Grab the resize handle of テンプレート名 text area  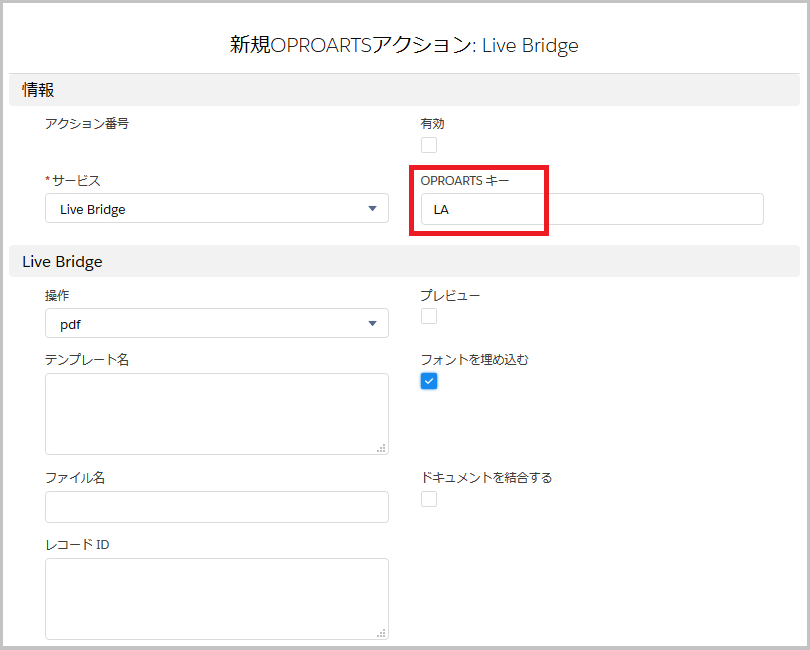[381, 448]
